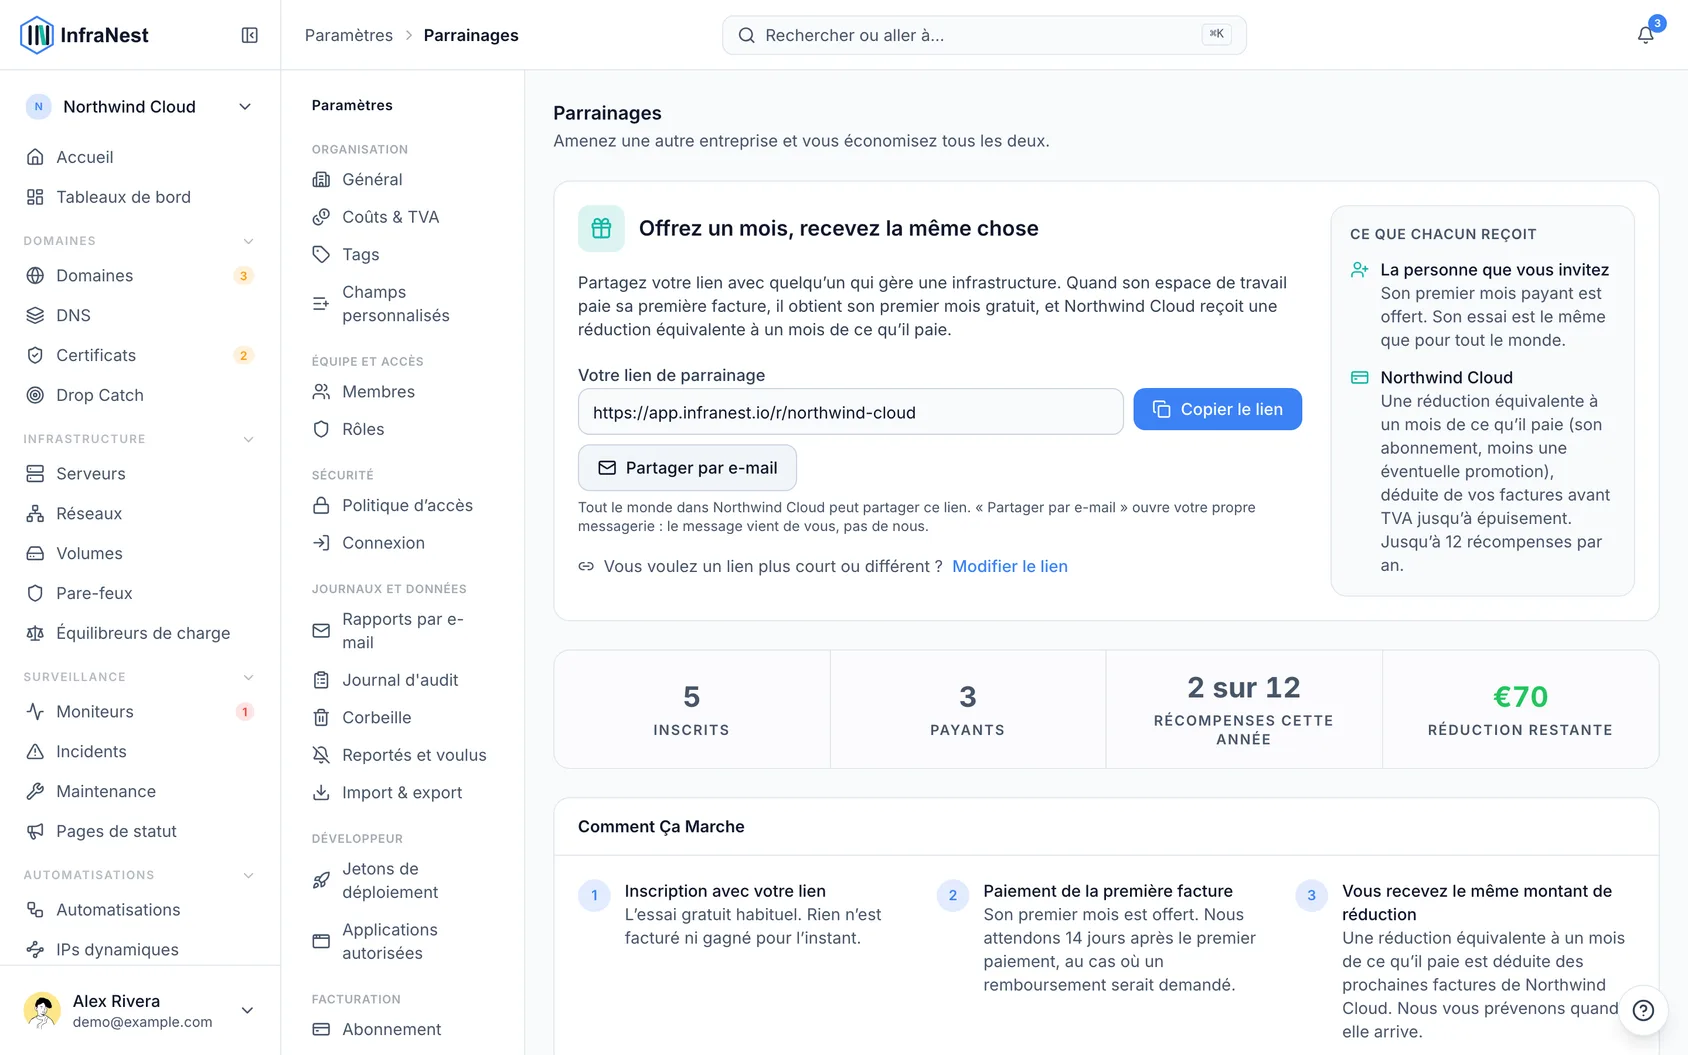Focus the Rechercher ou aller à search field
This screenshot has width=1688, height=1055.
click(x=984, y=35)
